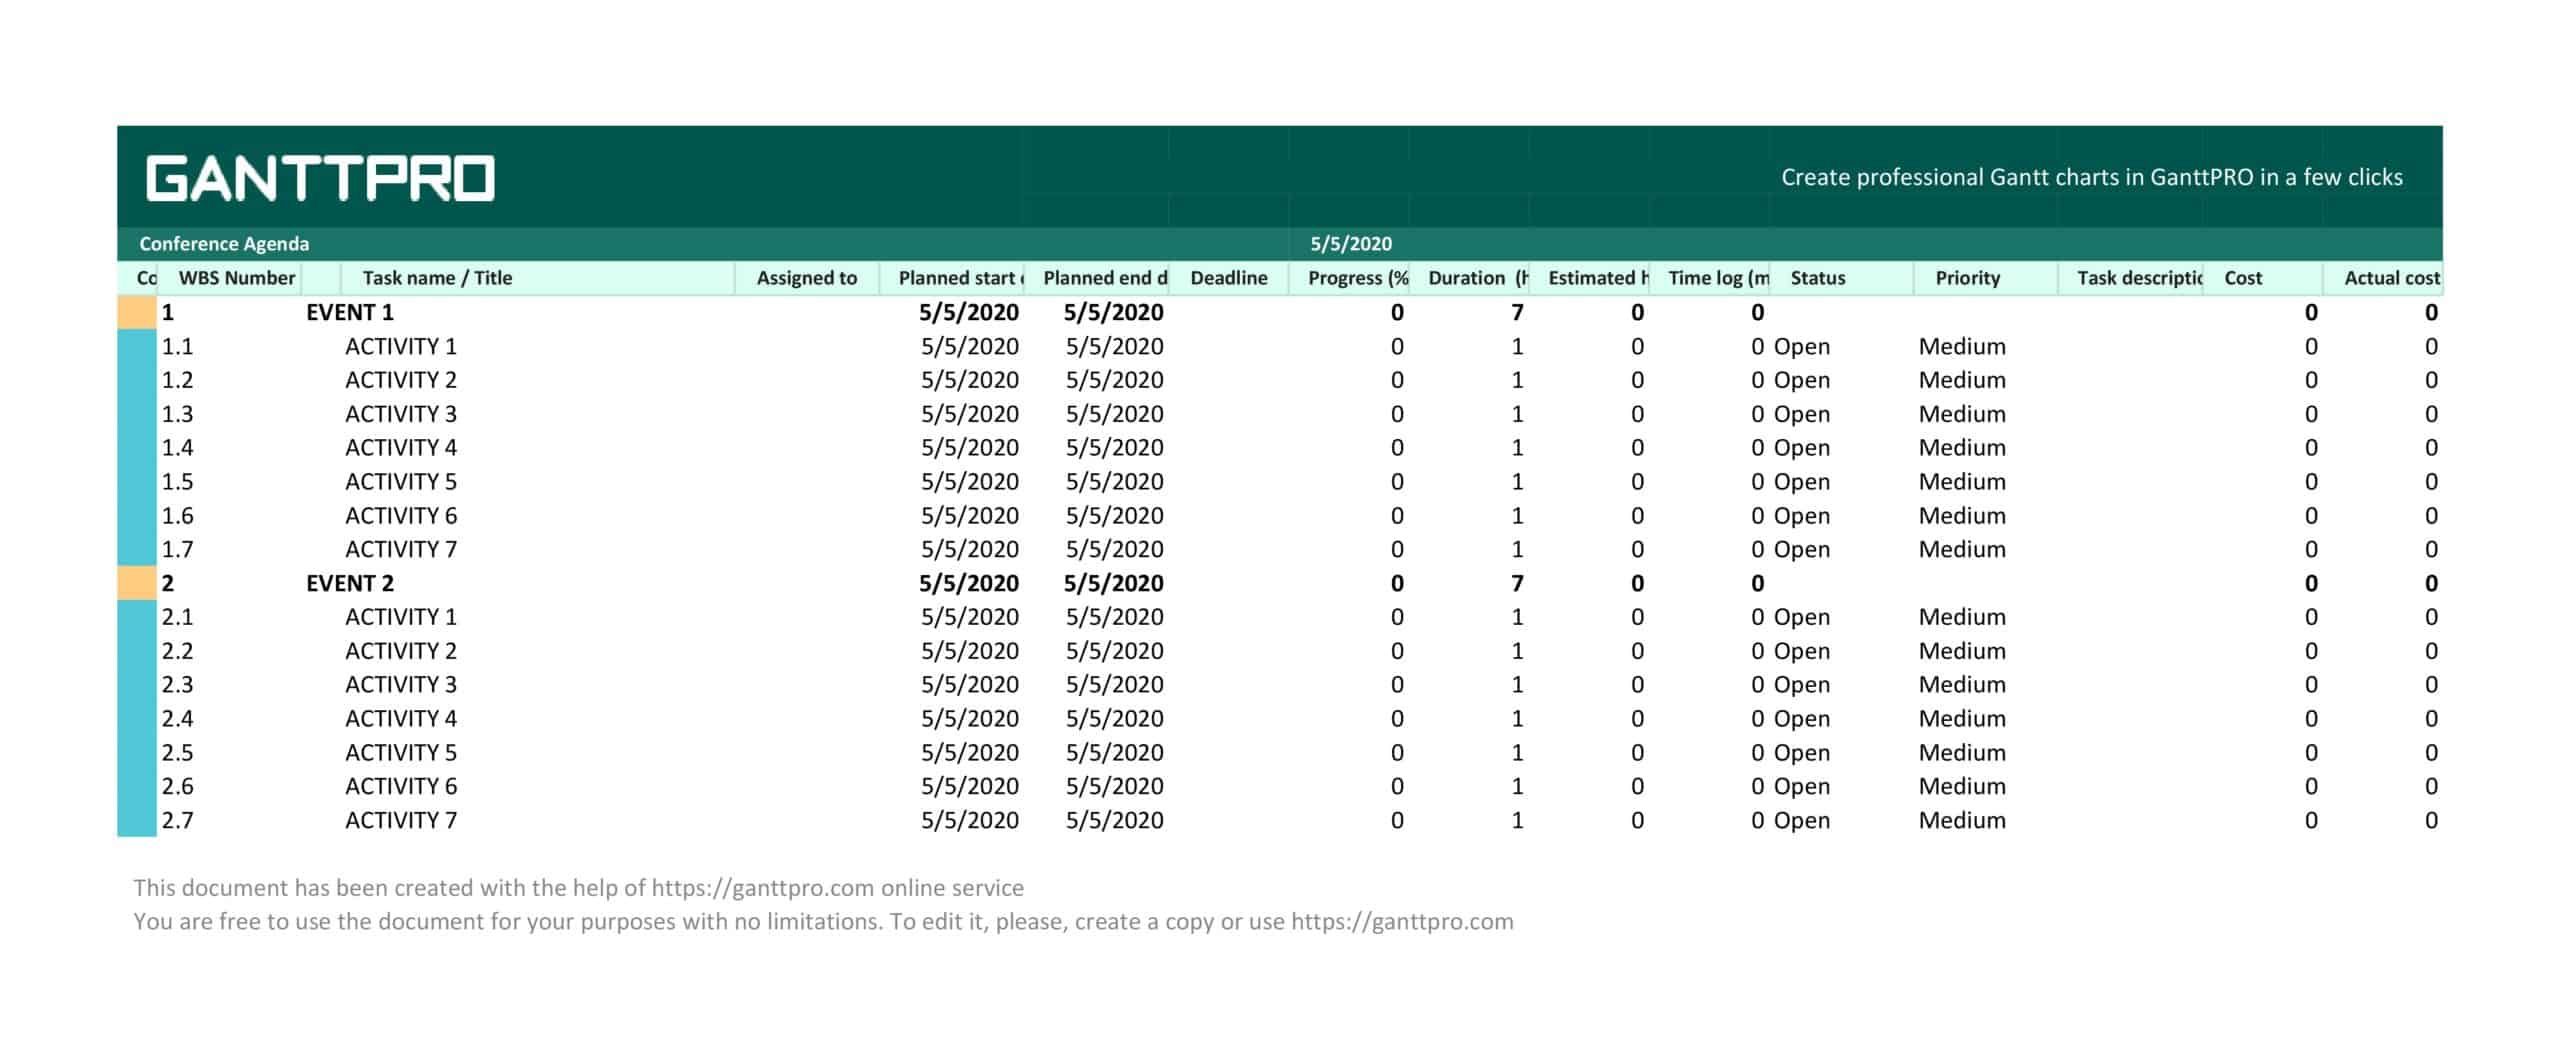Screen dimensions: 2560x1064
Task: Select the Status column header
Action: (x=1817, y=279)
